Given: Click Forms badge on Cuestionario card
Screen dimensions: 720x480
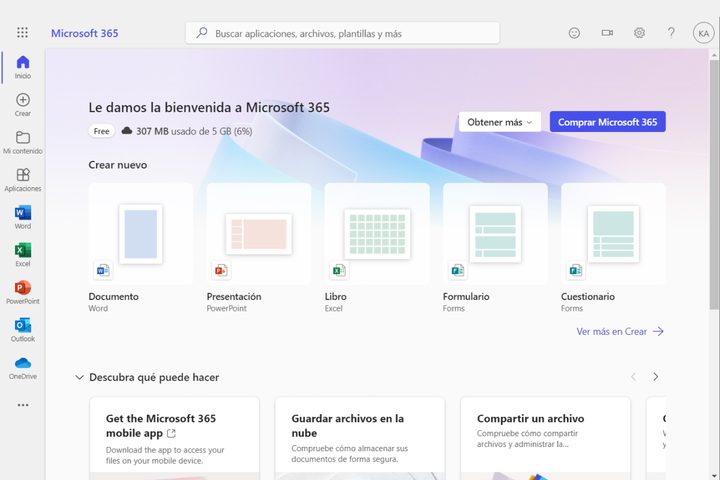Looking at the screenshot, I should tap(575, 271).
